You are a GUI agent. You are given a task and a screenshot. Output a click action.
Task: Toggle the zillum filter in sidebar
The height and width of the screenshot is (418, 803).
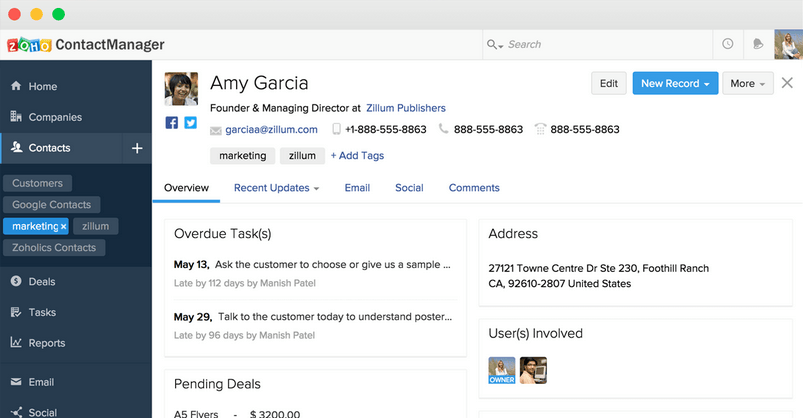[96, 227]
